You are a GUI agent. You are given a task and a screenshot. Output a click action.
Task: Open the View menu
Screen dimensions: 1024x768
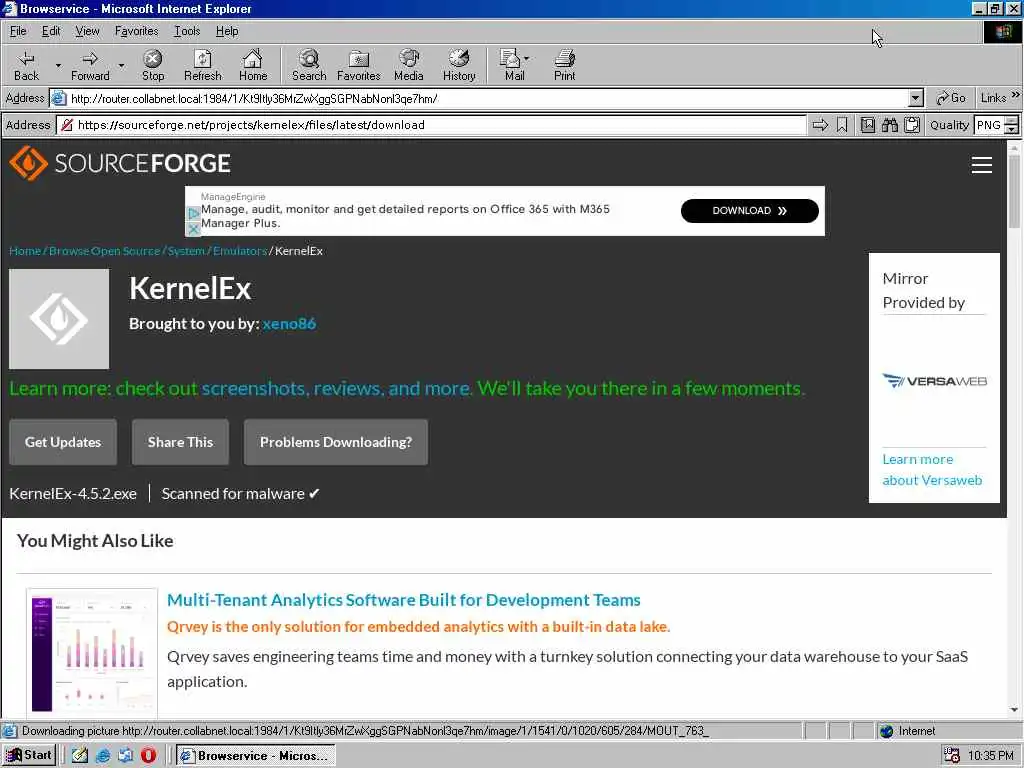pyautogui.click(x=87, y=31)
